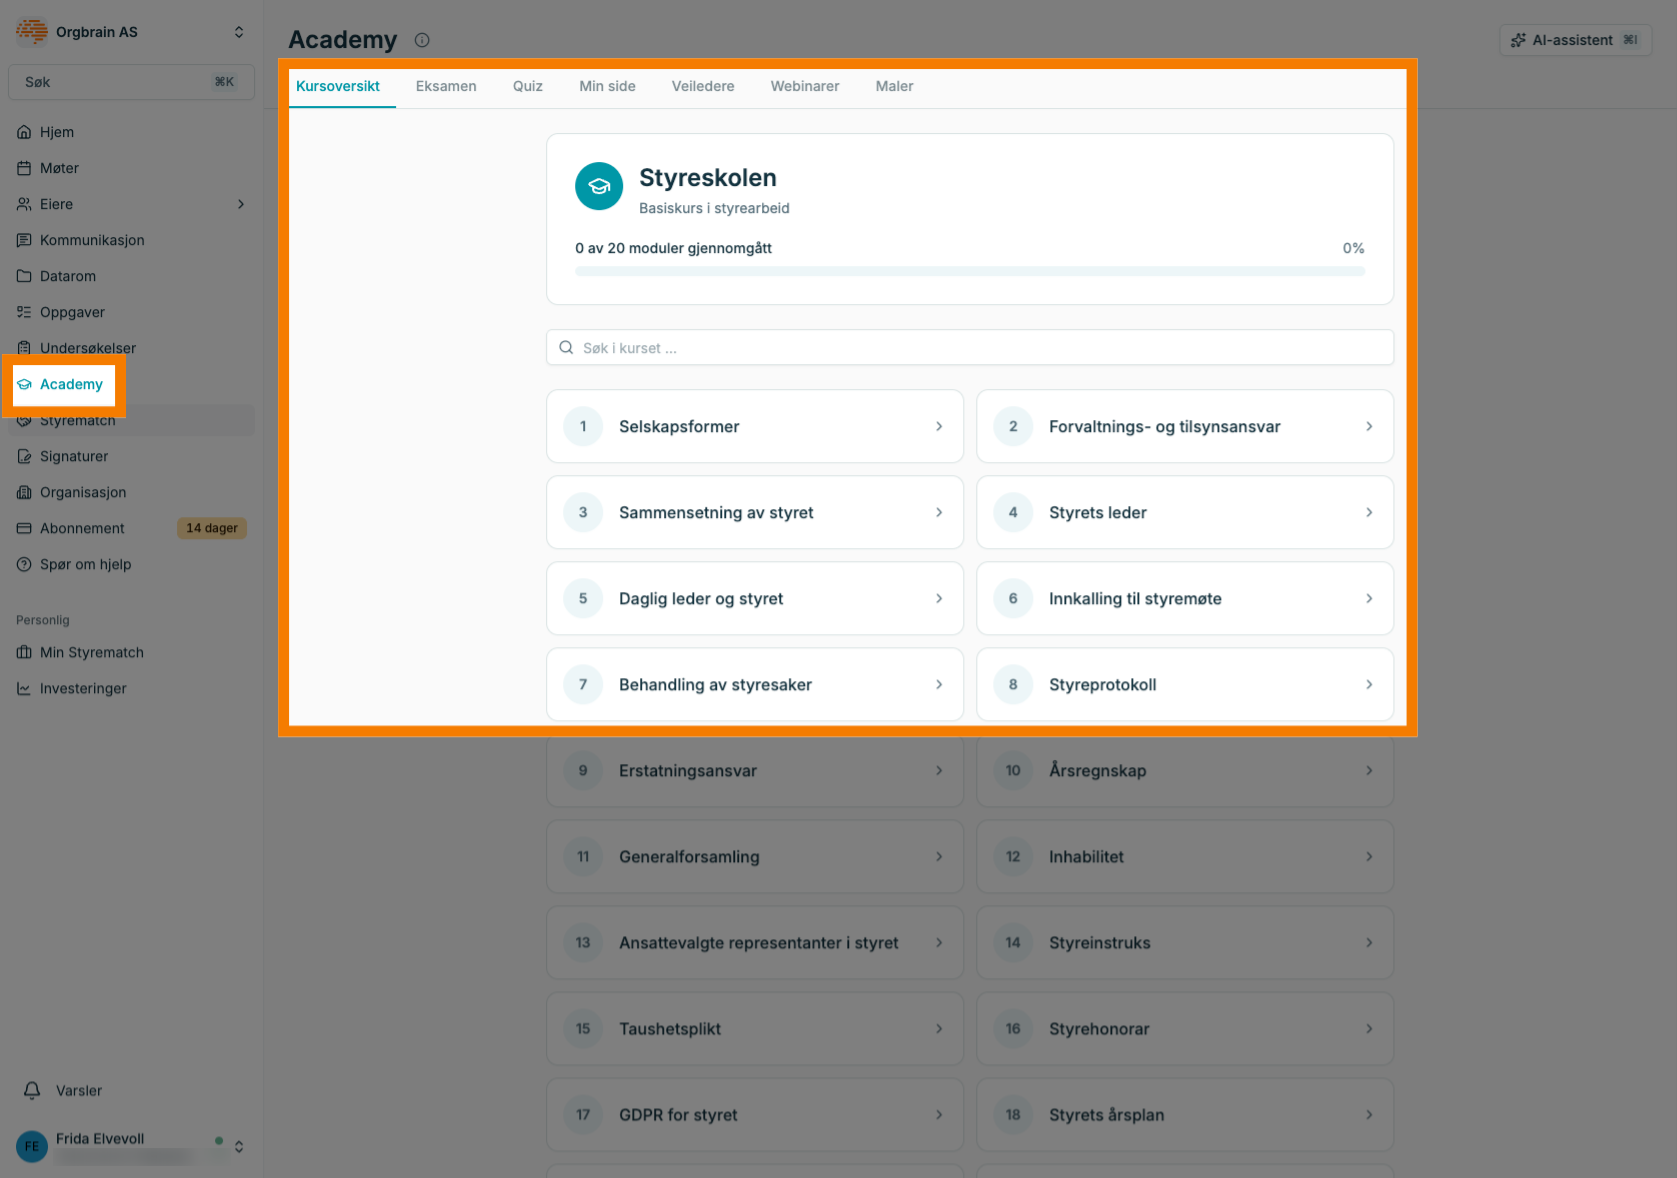Switch to the Eksamen tab

click(x=446, y=86)
